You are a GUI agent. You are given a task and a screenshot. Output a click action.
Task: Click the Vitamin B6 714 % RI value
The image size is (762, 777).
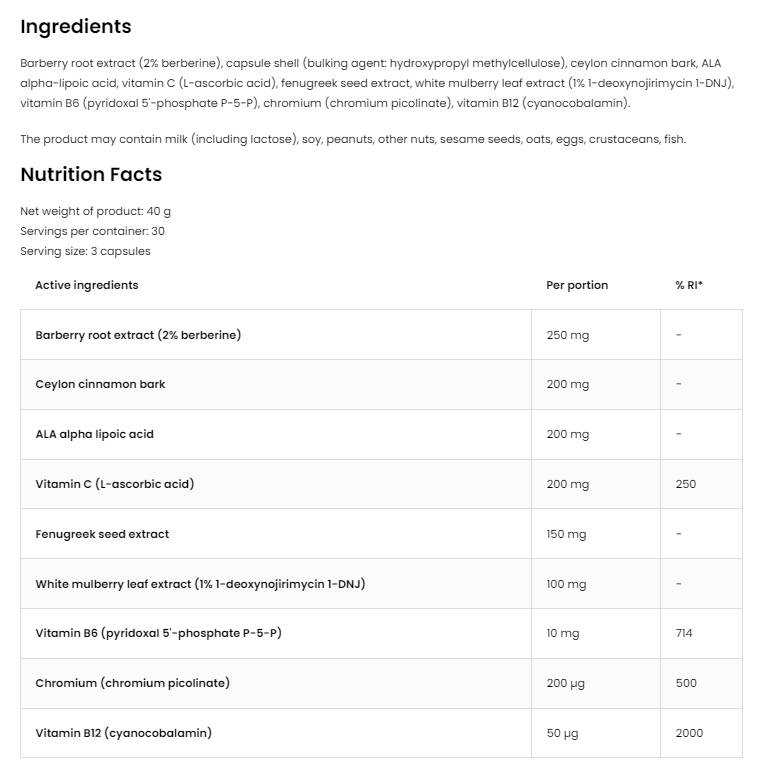pos(684,633)
